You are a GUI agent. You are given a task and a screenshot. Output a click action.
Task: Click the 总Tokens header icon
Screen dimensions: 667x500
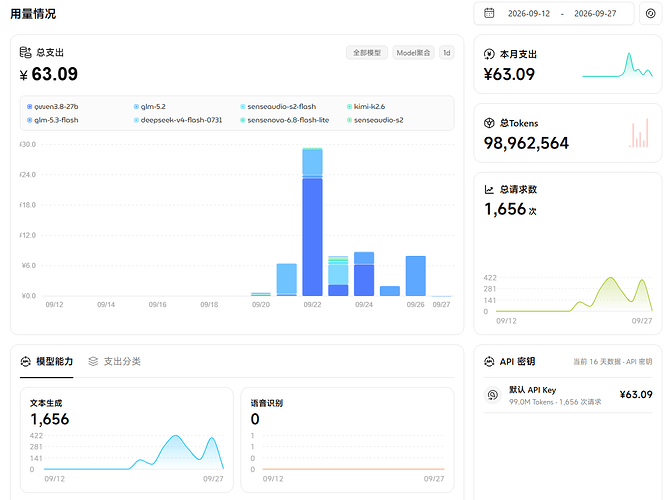point(489,123)
